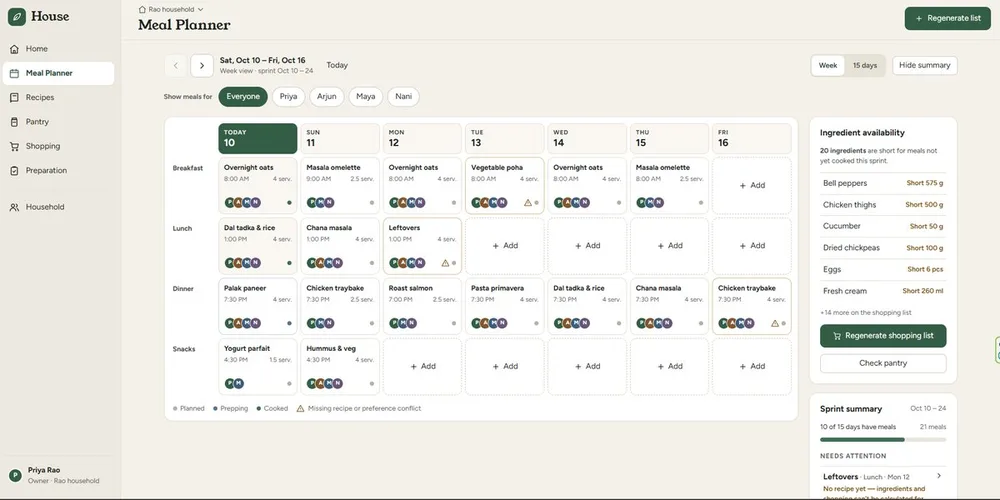This screenshot has height=500, width=1000.
Task: Filter meals for Nani
Action: click(403, 97)
